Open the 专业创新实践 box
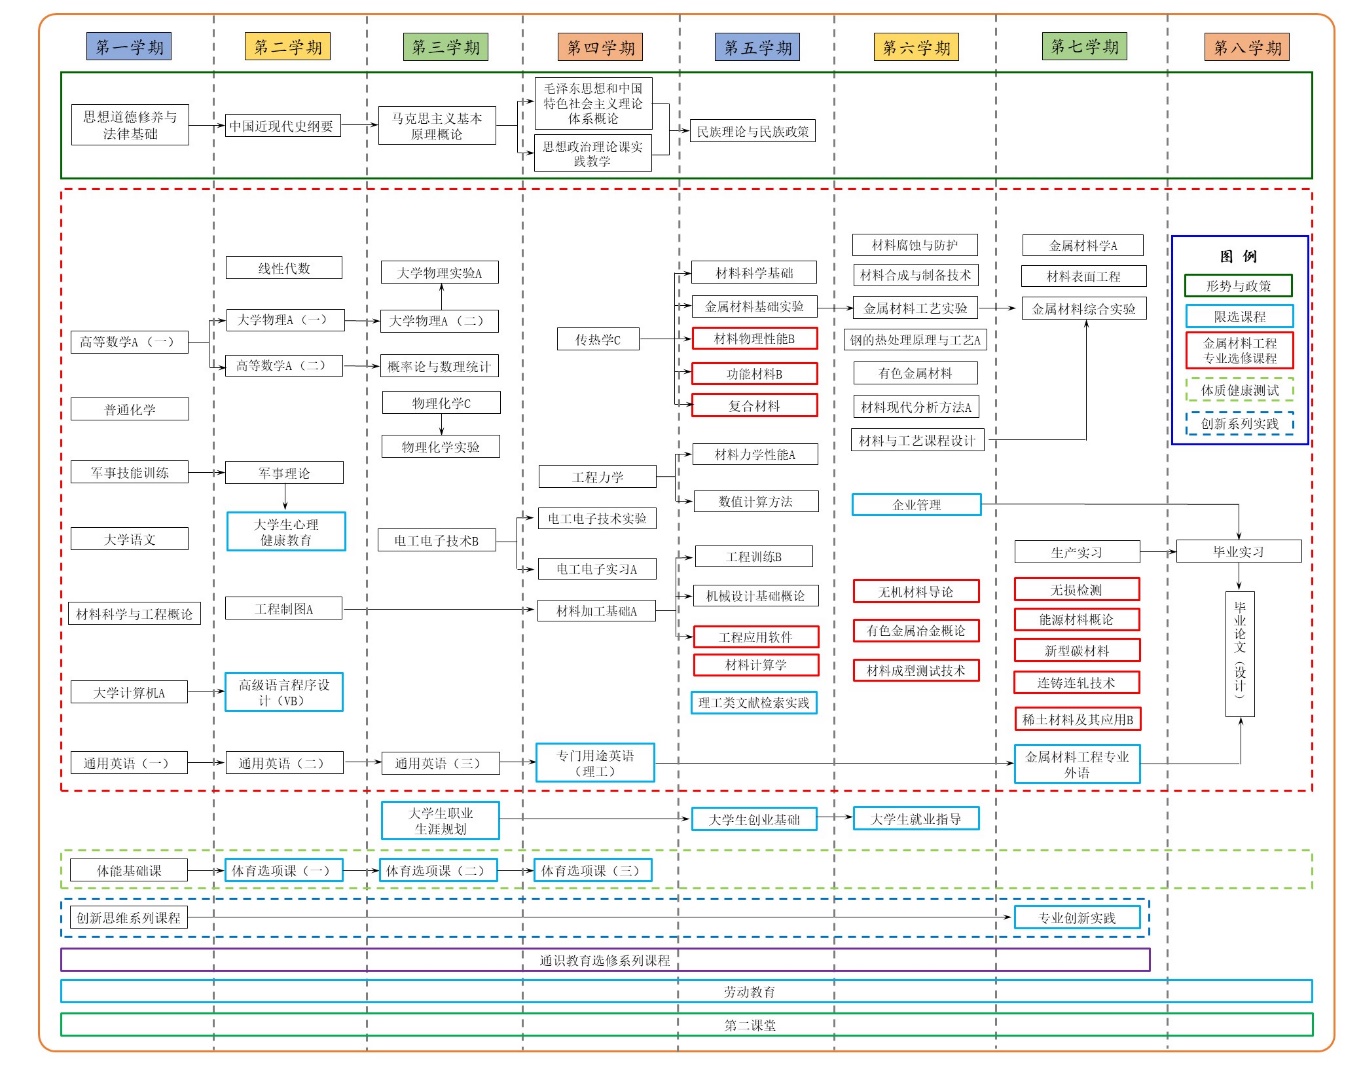This screenshot has width=1361, height=1089. pos(1076,918)
